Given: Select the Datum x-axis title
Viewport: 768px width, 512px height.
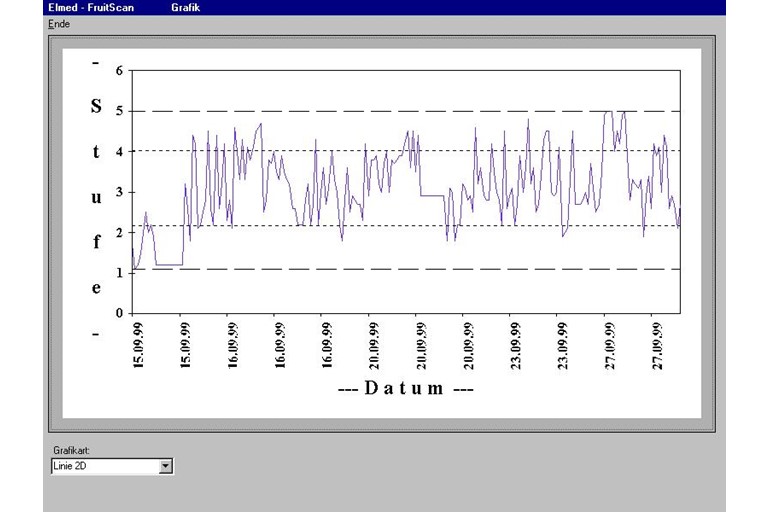Looking at the screenshot, I should click(x=405, y=388).
